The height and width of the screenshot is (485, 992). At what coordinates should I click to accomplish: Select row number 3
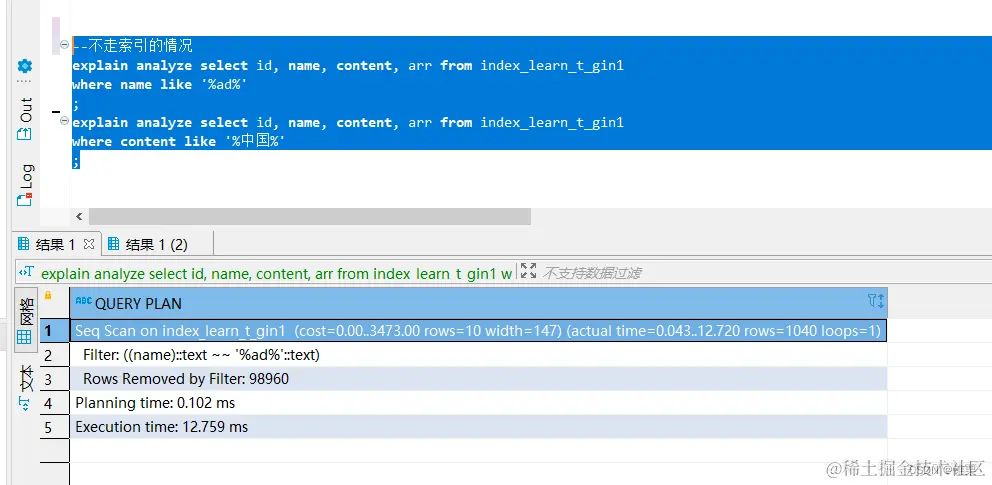[x=55, y=379]
